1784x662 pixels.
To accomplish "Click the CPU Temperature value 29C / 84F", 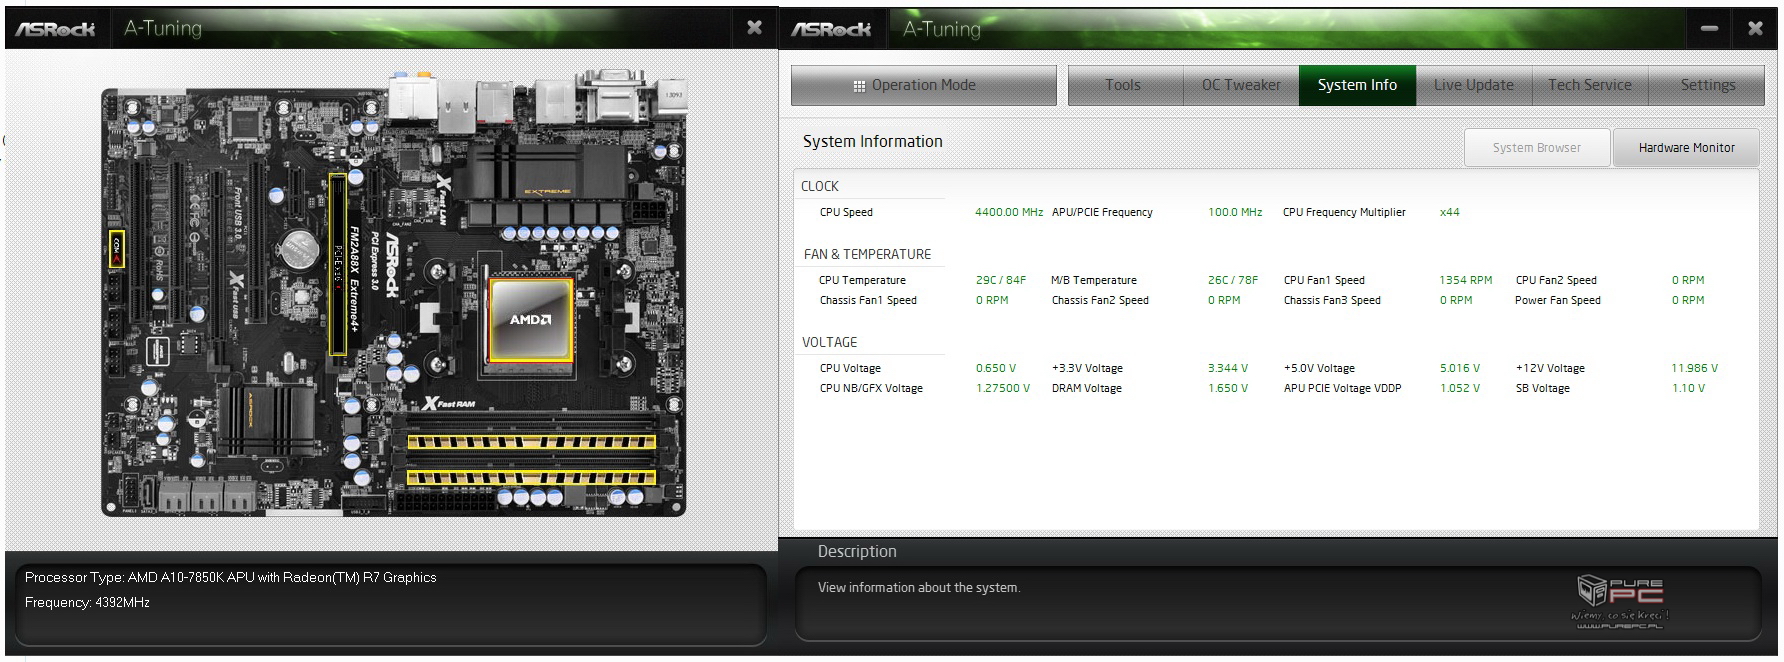I will 1001,280.
